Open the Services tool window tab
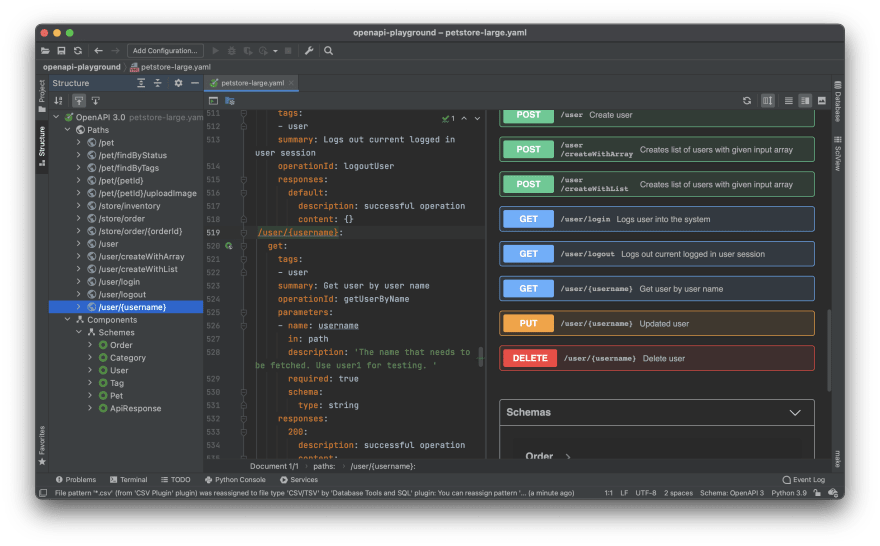Image resolution: width=880 pixels, height=546 pixels. pyautogui.click(x=299, y=480)
